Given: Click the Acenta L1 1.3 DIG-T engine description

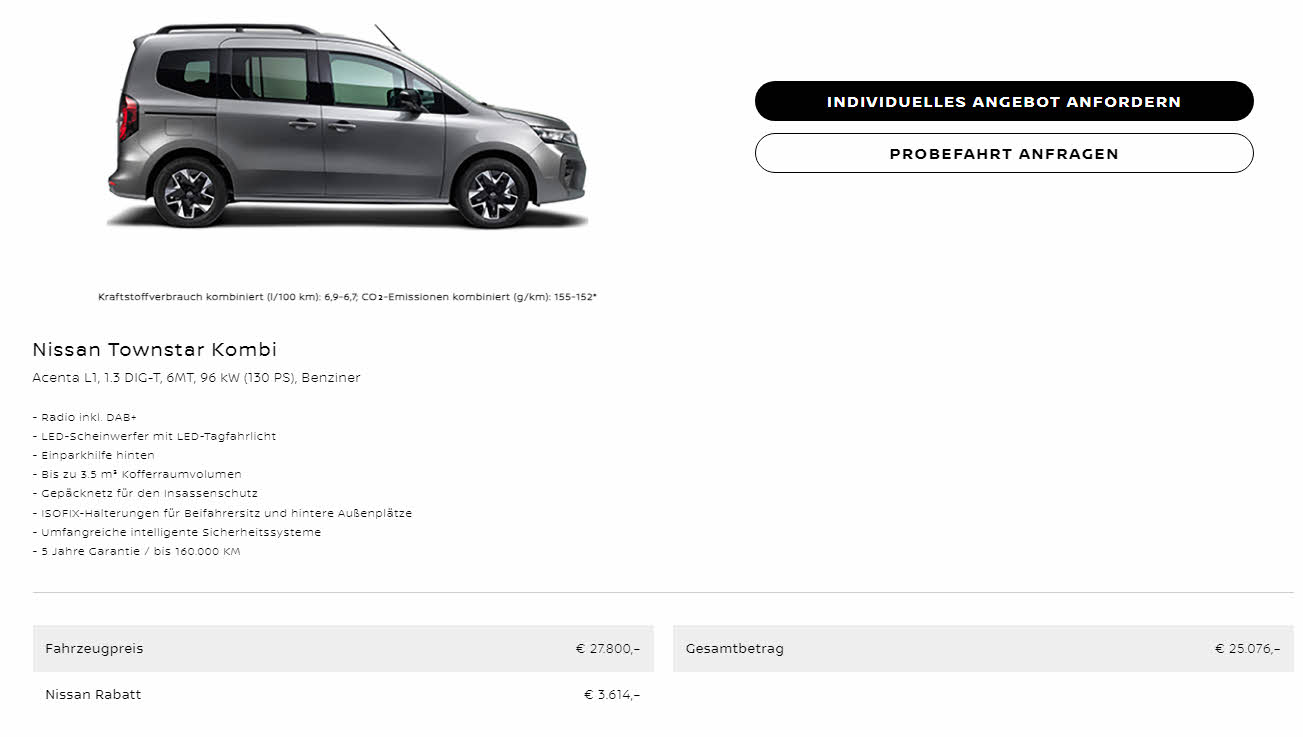Looking at the screenshot, I should [196, 377].
